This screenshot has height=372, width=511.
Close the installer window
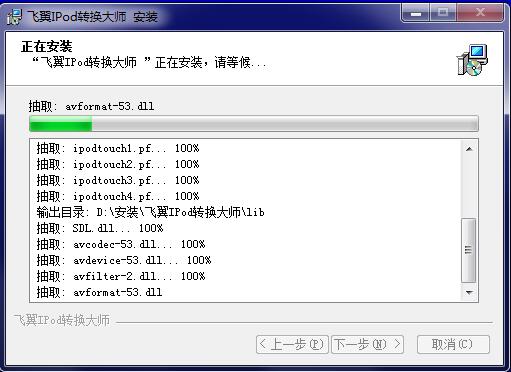pyautogui.click(x=480, y=13)
